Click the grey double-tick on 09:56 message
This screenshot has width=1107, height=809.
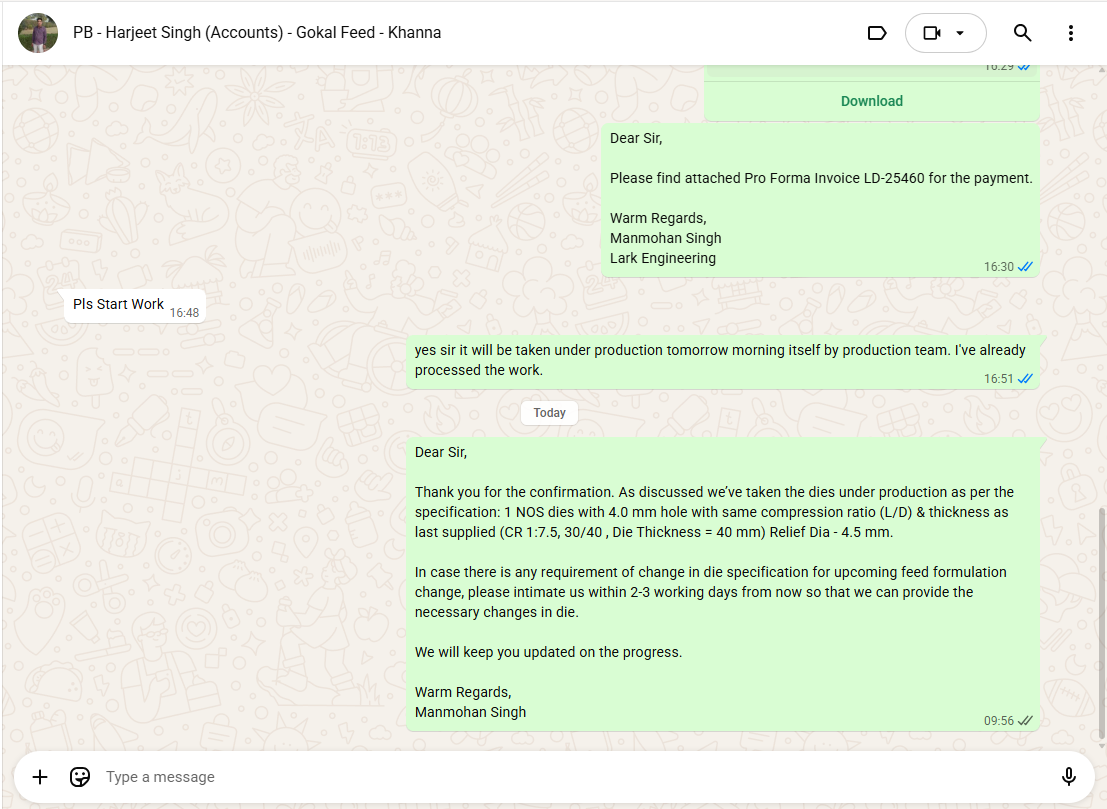pyautogui.click(x=1025, y=721)
